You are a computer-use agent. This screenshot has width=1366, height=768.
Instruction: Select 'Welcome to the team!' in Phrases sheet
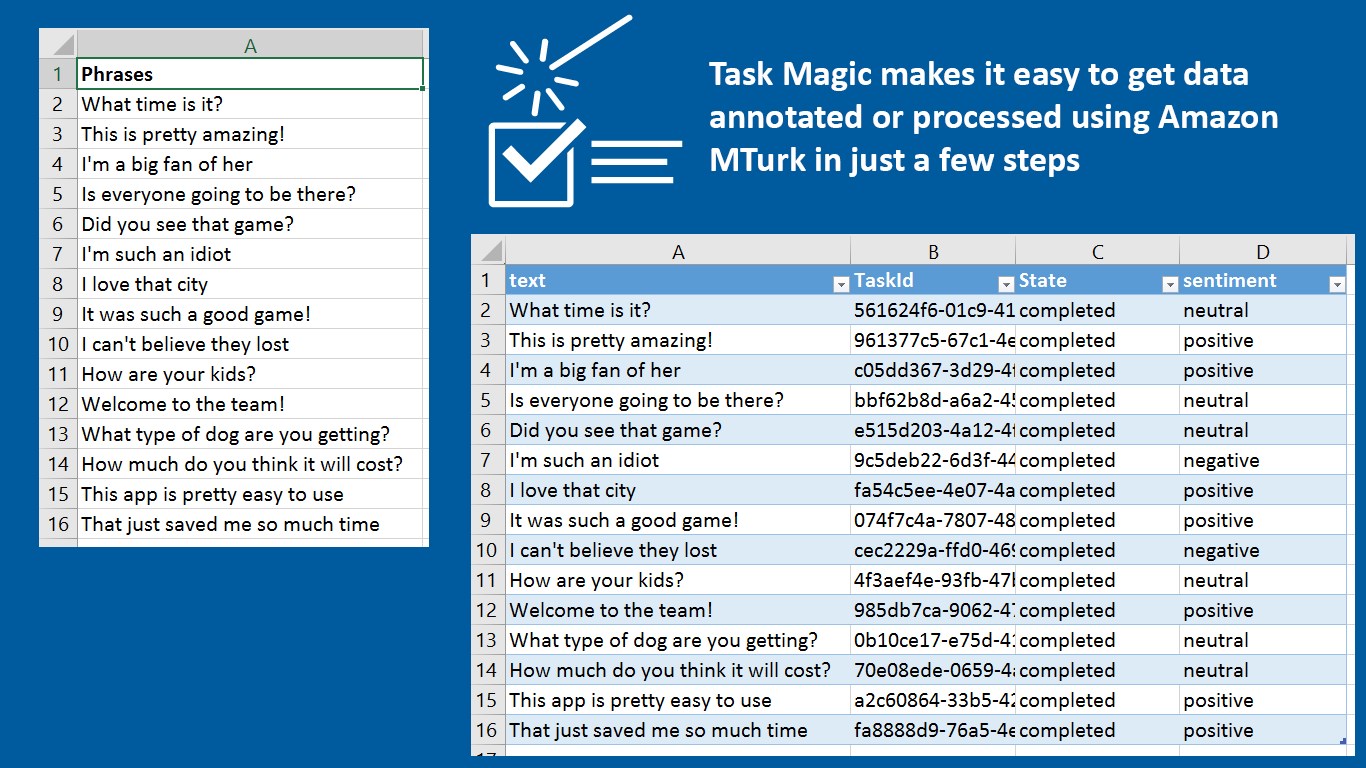click(x=250, y=404)
